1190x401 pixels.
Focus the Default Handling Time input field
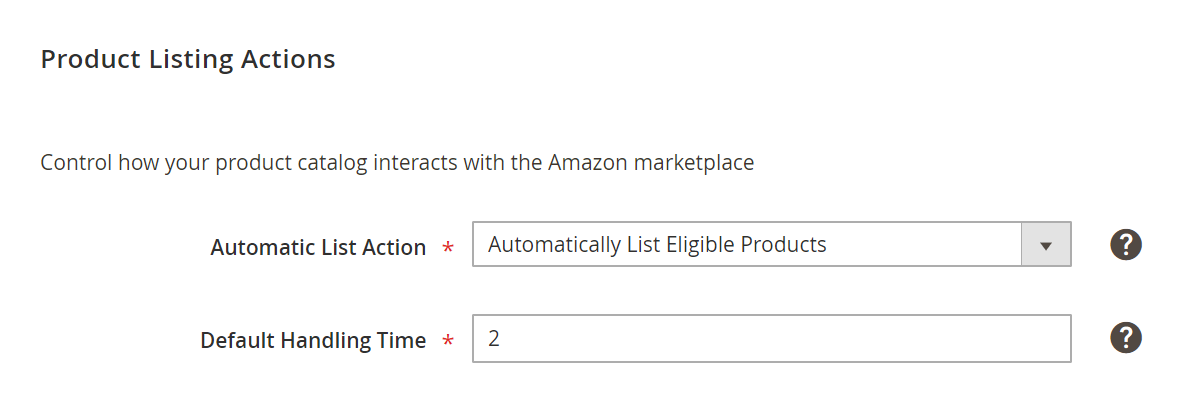coord(772,338)
